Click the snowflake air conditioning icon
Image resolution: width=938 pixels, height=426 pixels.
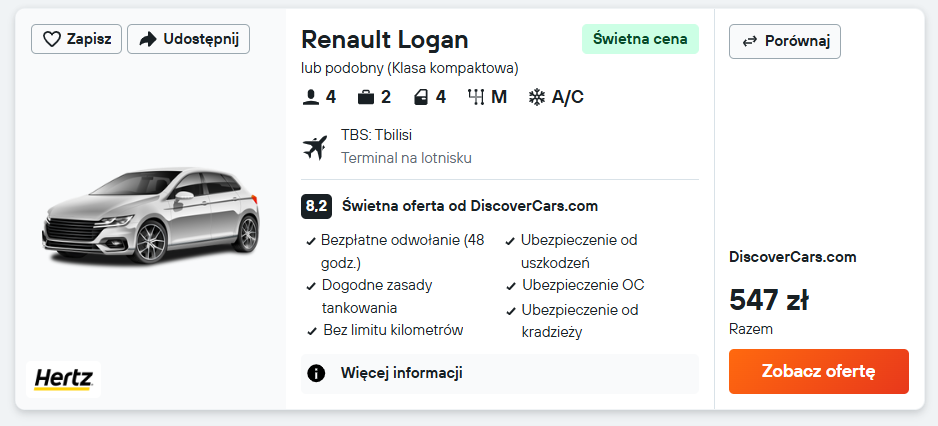(x=537, y=98)
